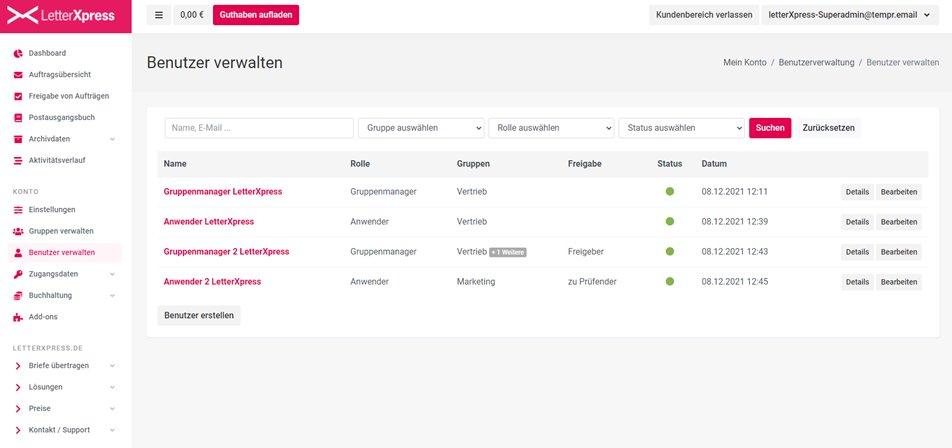952x448 pixels.
Task: Open Dashboard via its sidebar icon
Action: (18, 53)
